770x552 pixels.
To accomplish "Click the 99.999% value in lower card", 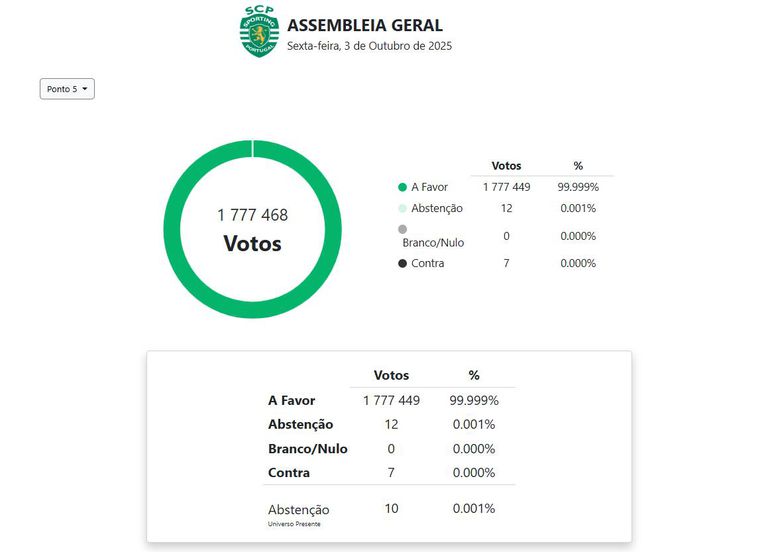I will pos(474,400).
